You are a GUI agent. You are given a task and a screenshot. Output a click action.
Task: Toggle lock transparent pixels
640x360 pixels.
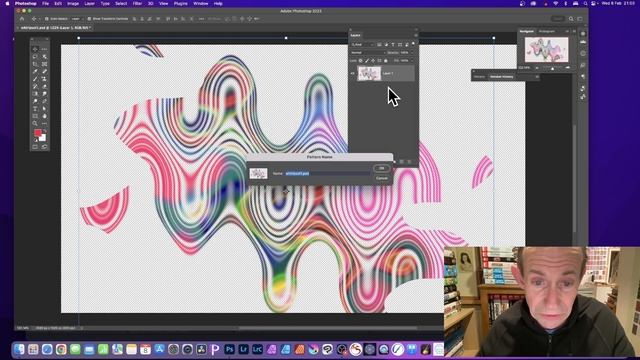tap(360, 61)
